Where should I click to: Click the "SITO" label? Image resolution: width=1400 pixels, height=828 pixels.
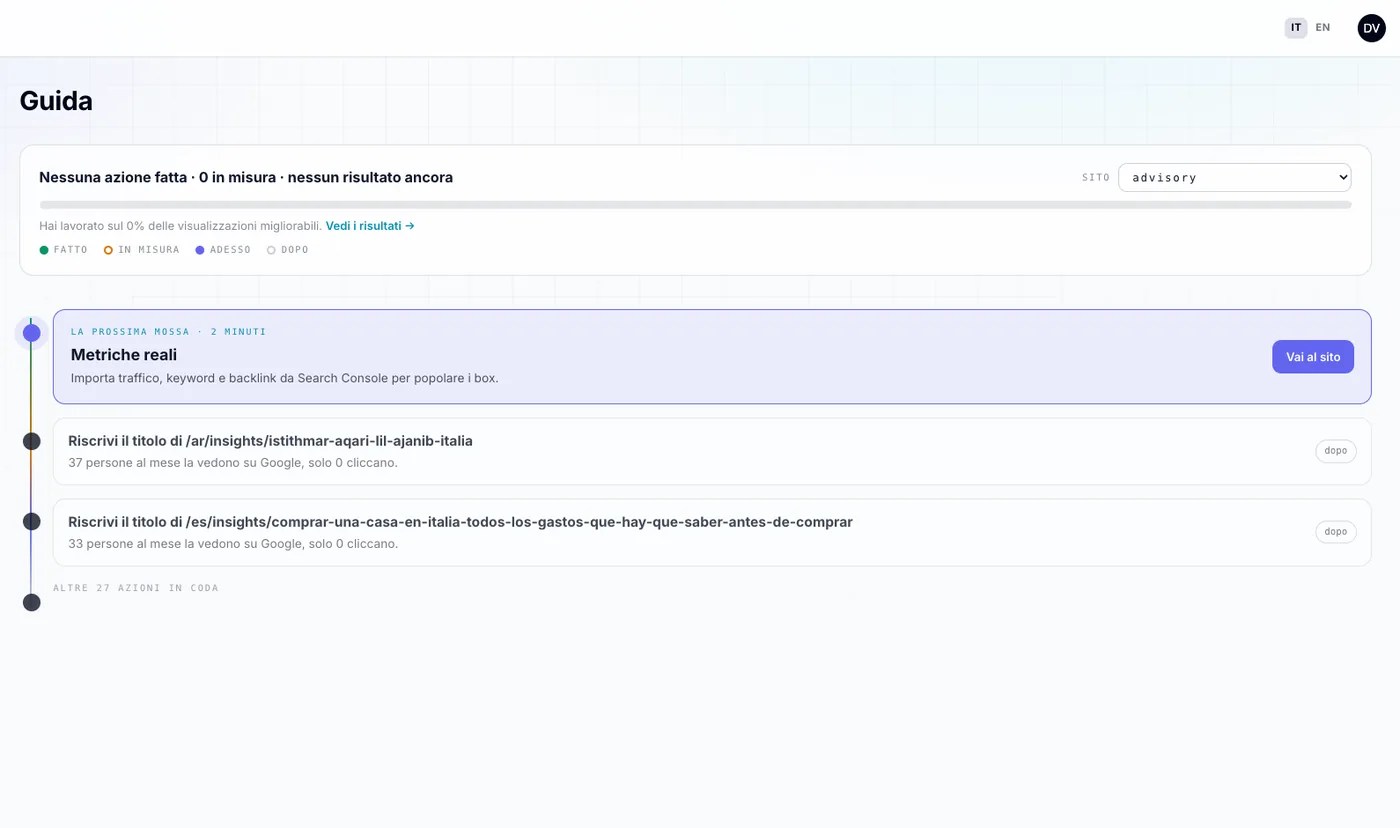(x=1096, y=177)
